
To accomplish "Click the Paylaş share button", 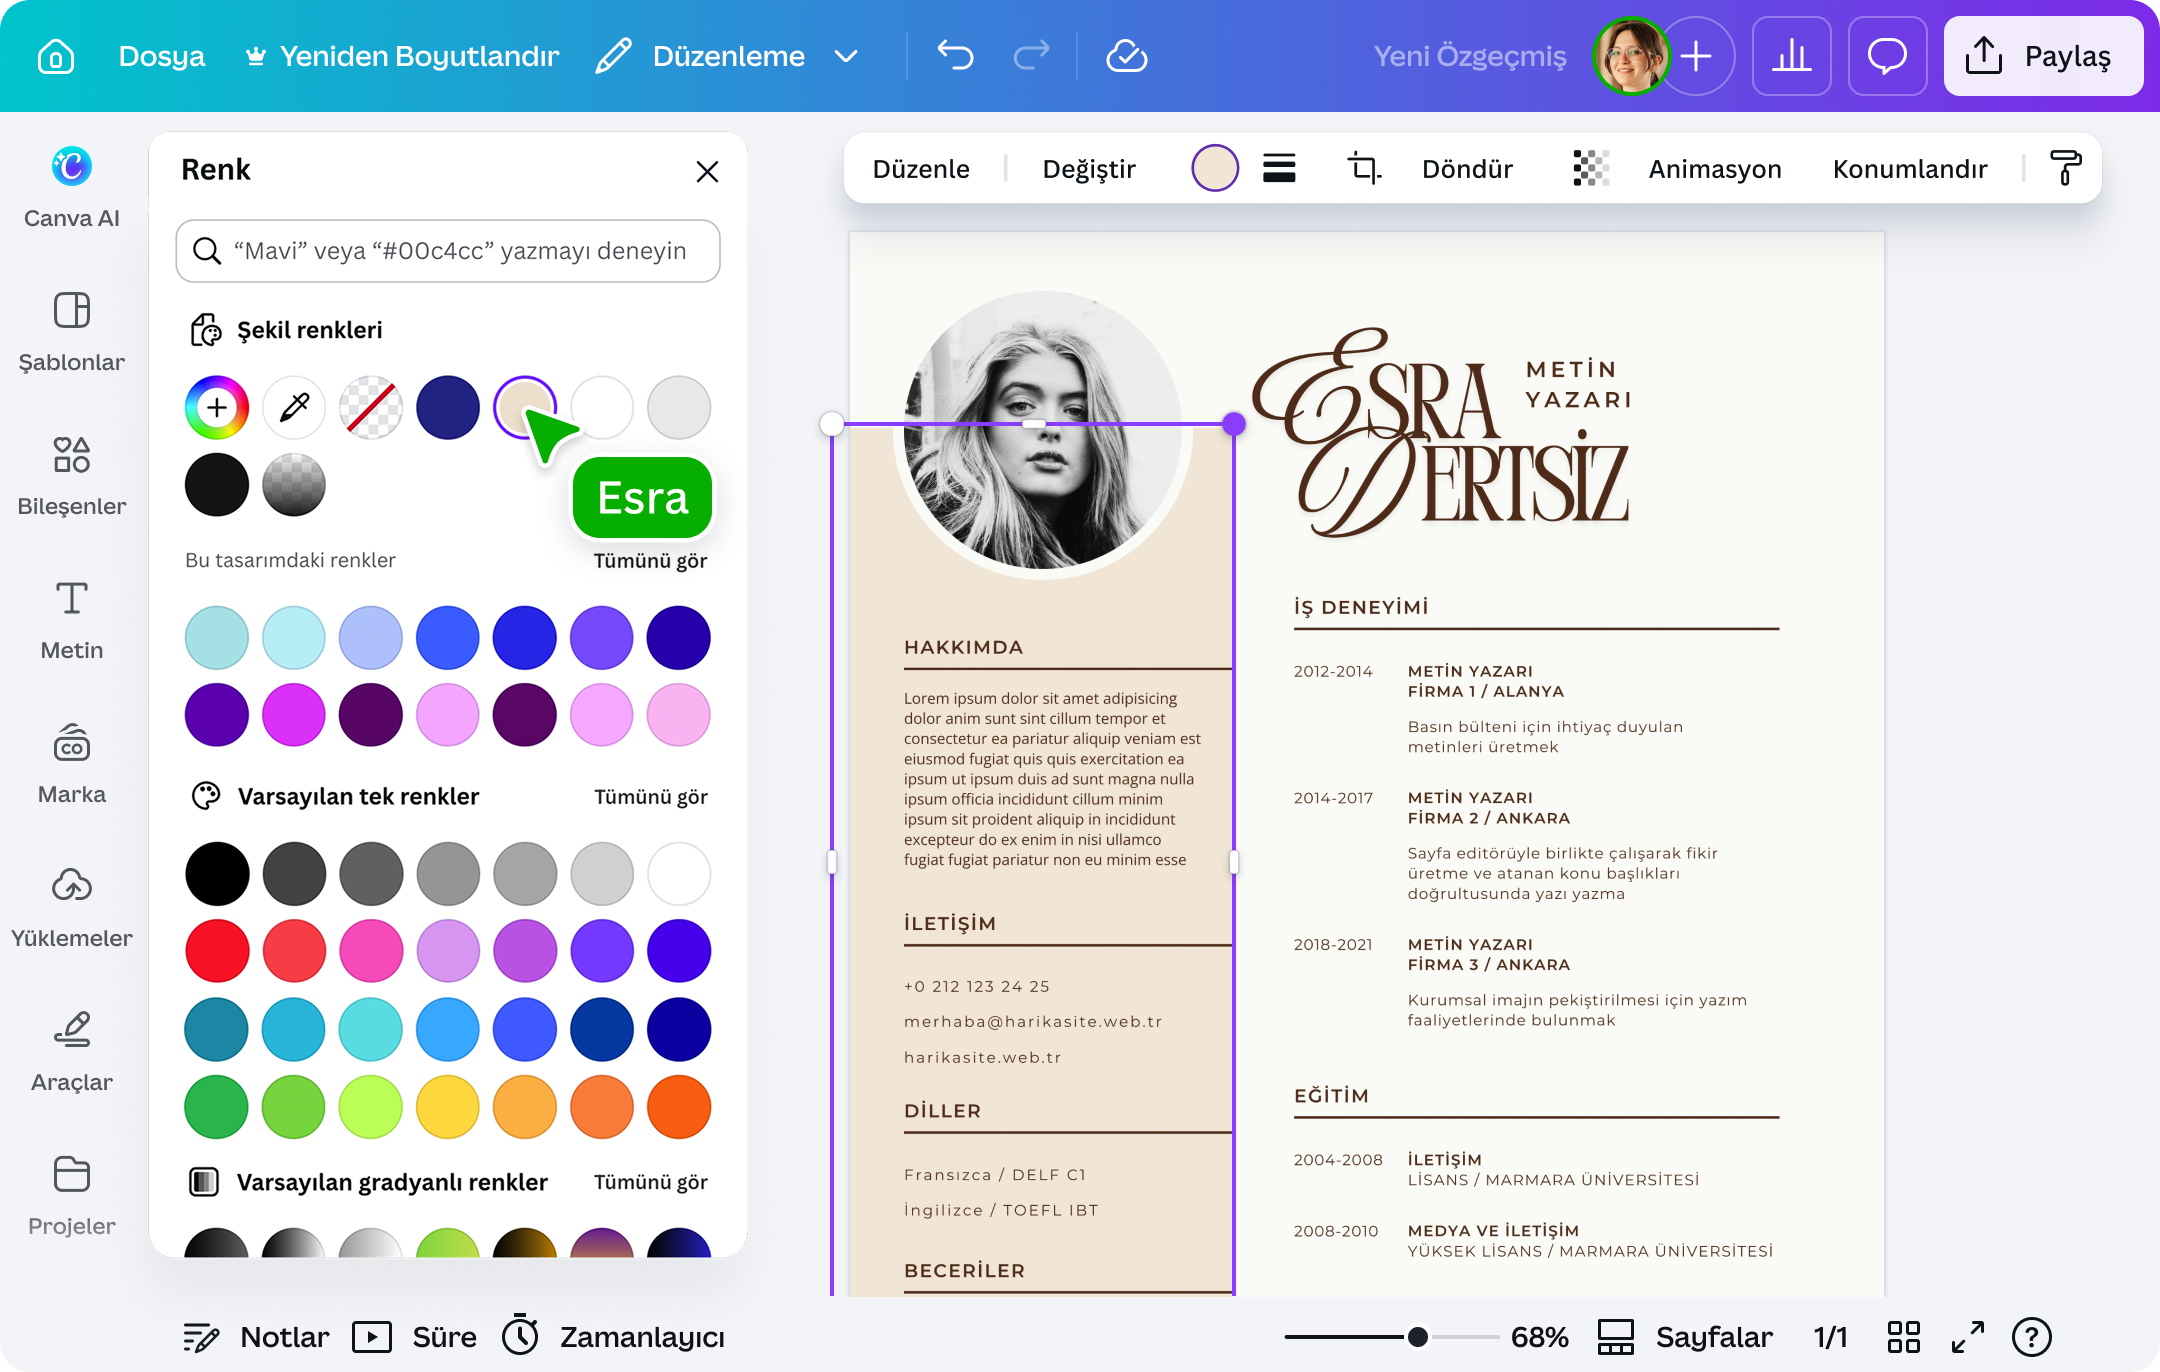I will click(x=2043, y=56).
